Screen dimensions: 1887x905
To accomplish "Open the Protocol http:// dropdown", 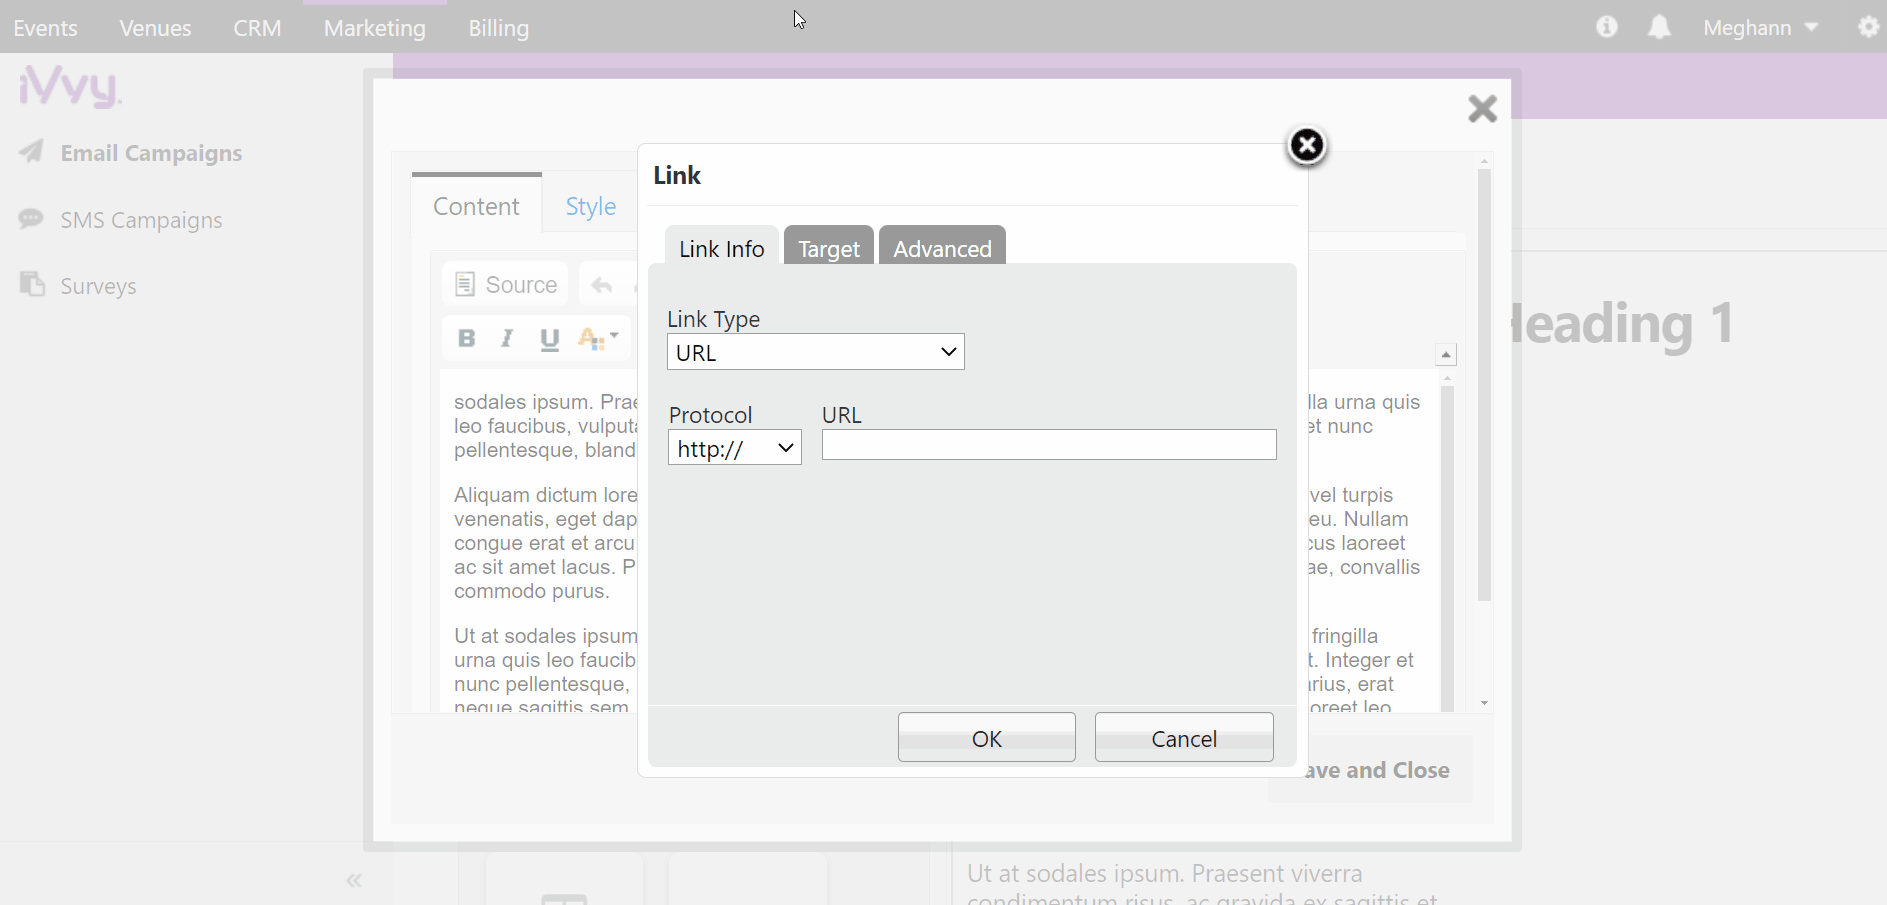I will point(735,448).
